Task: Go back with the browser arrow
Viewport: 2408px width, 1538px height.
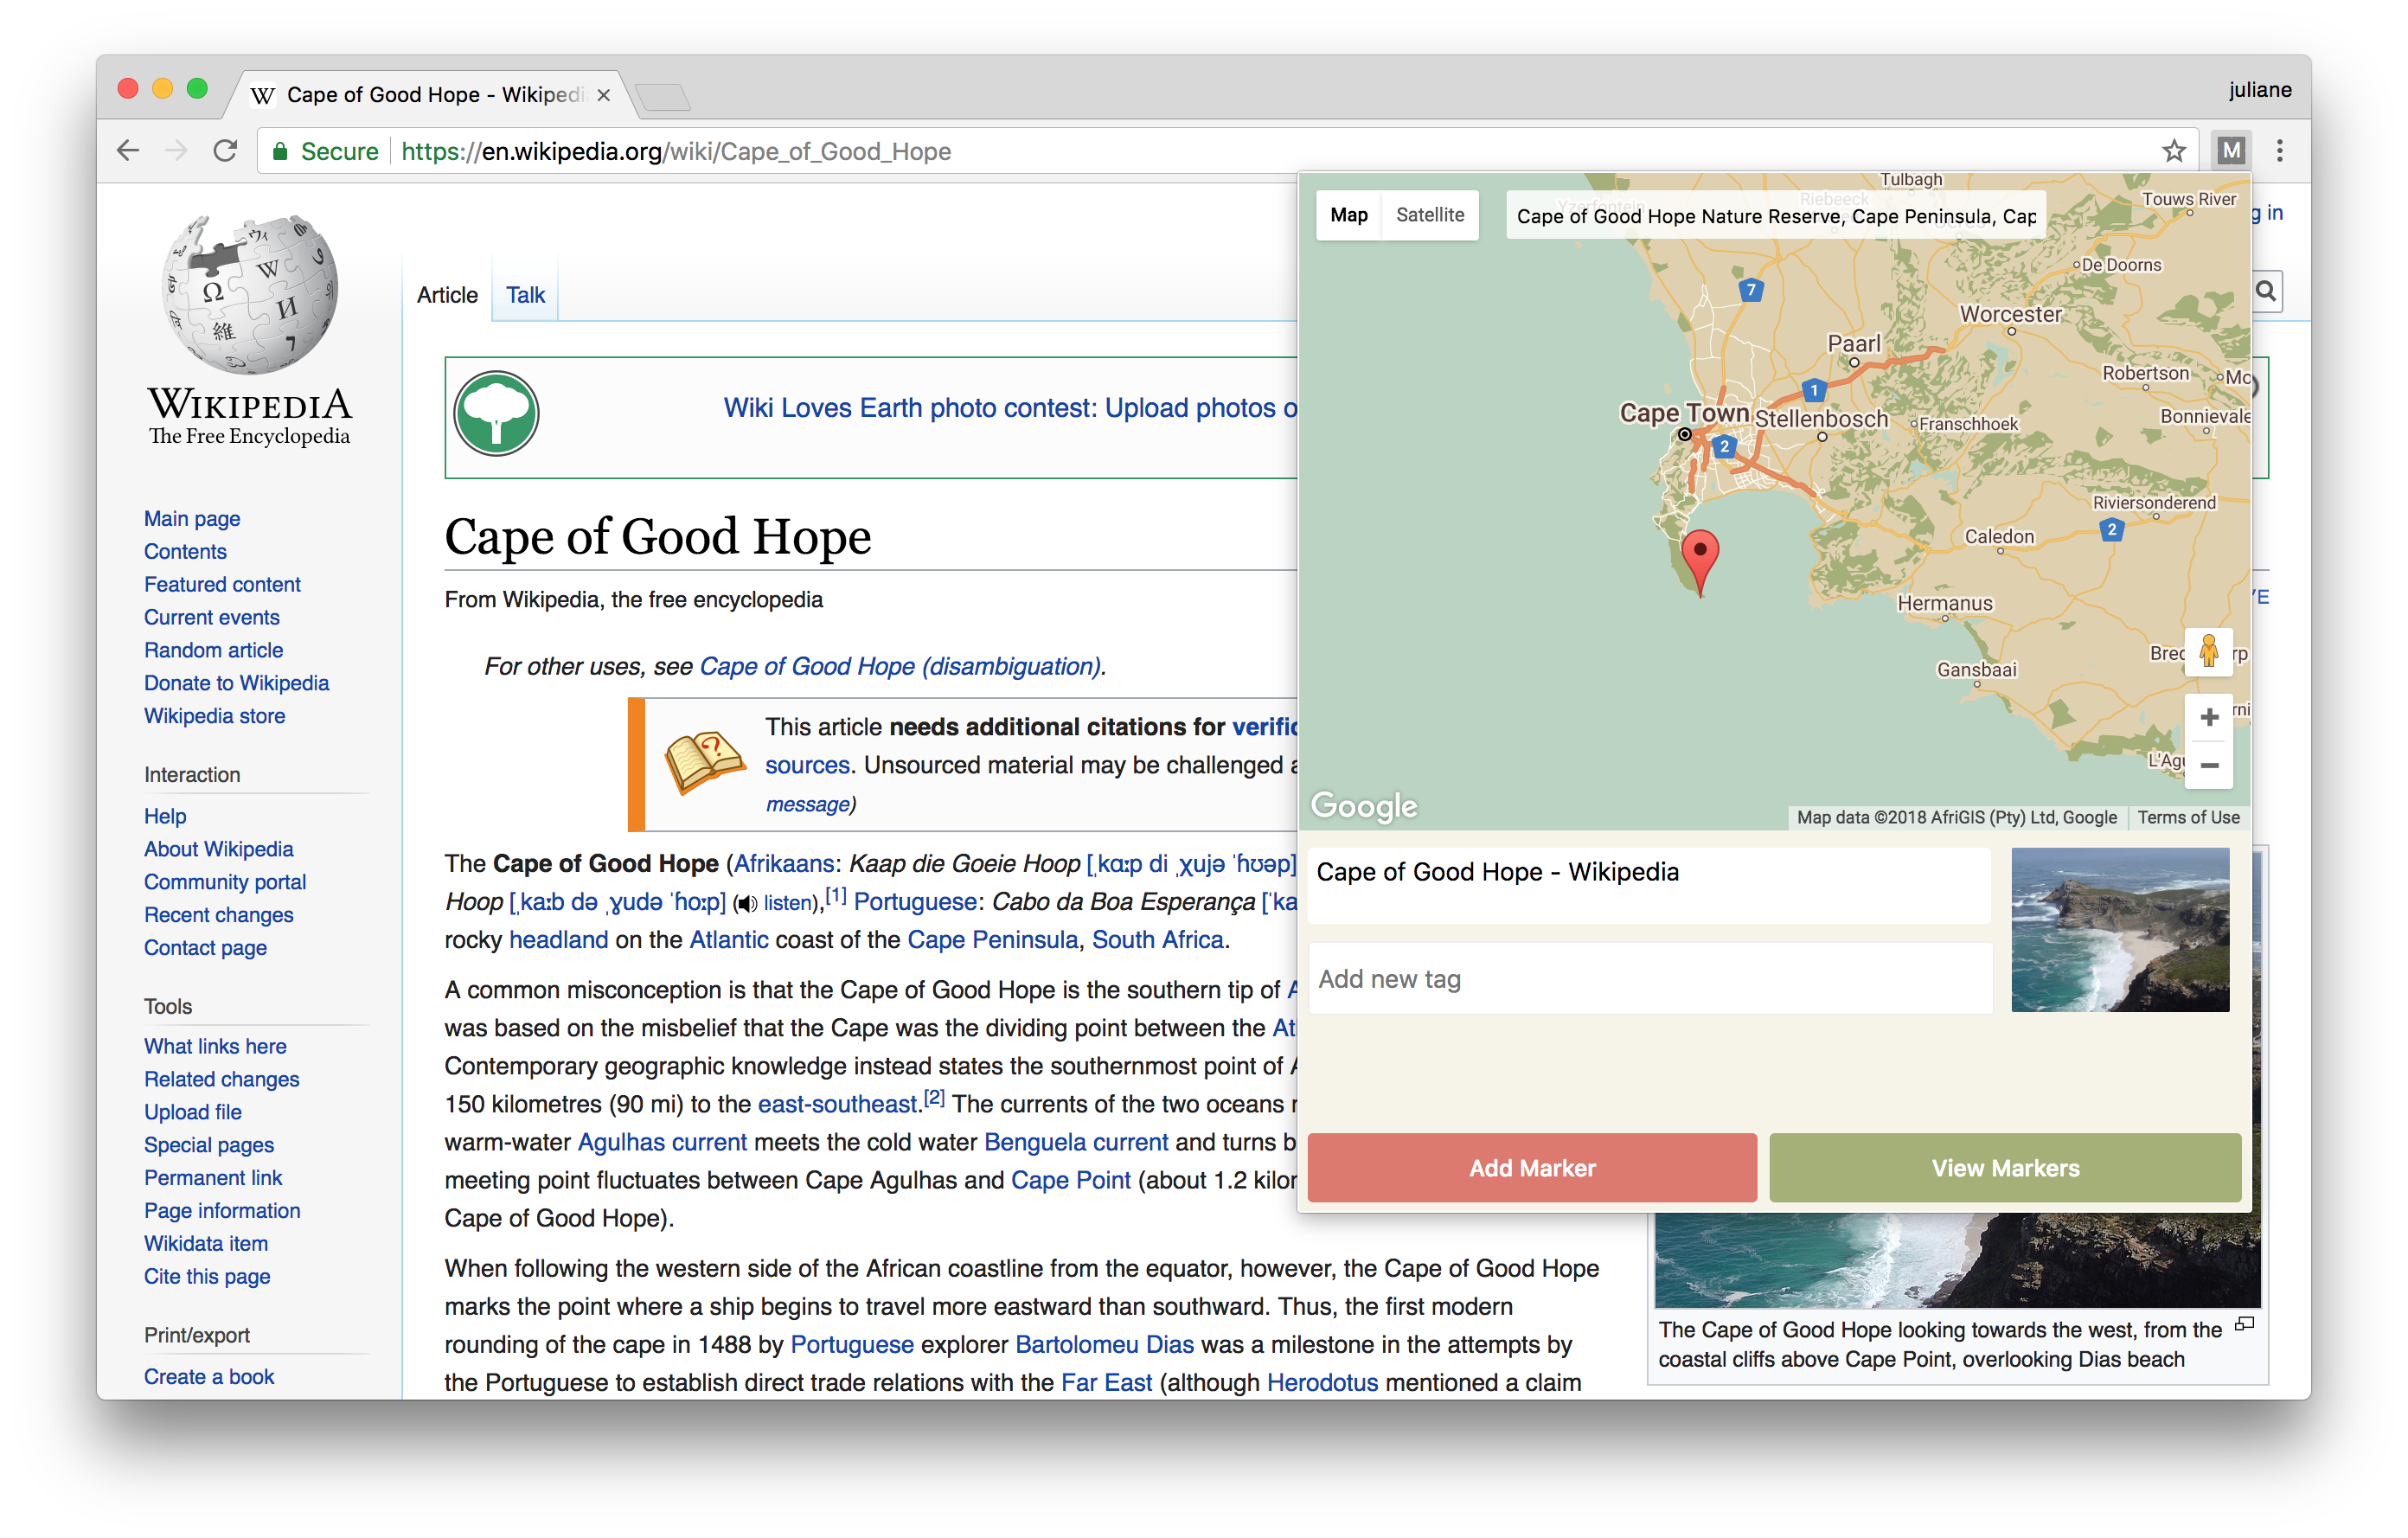Action: (128, 151)
